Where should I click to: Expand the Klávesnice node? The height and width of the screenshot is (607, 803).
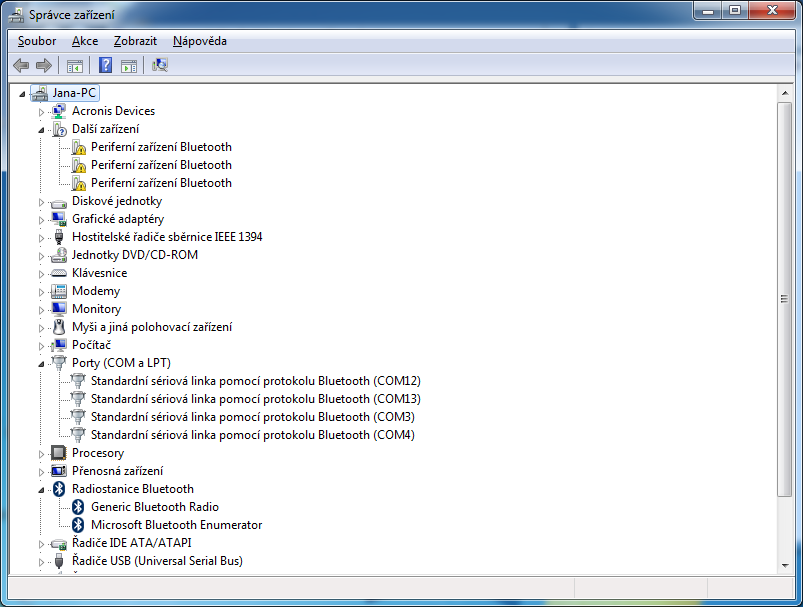41,274
